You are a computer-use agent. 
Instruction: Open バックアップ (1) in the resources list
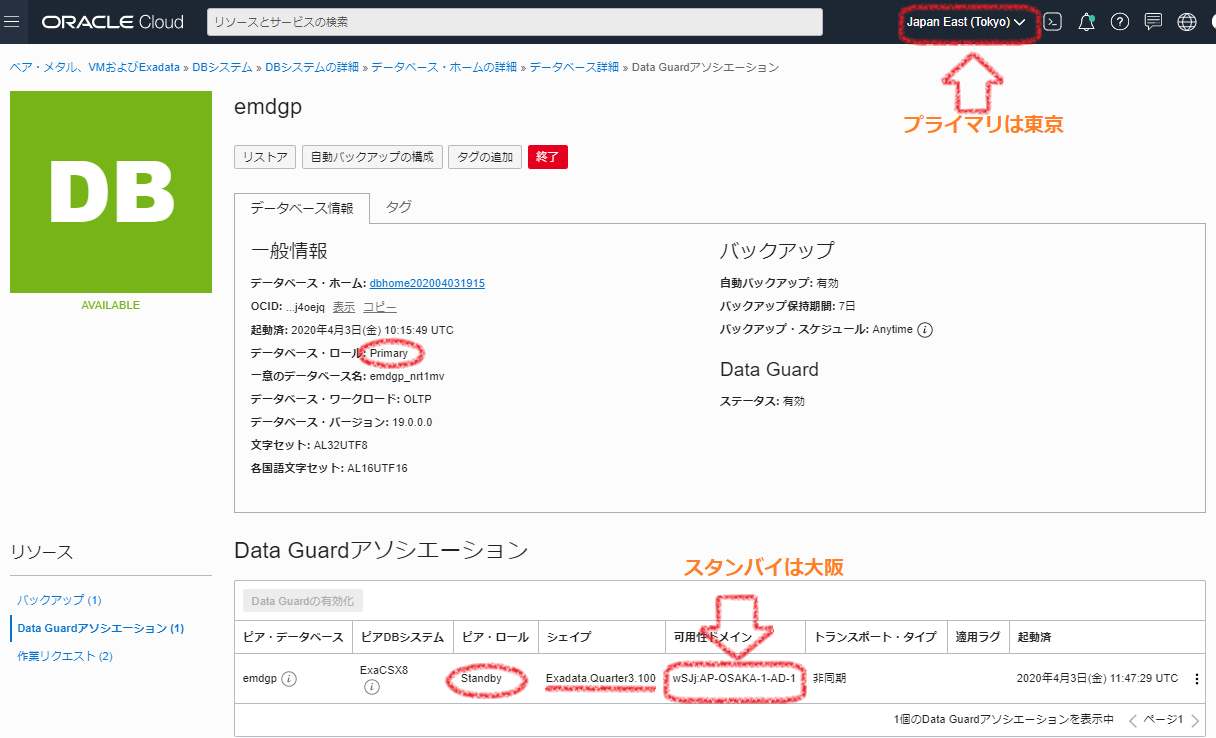pyautogui.click(x=60, y=600)
